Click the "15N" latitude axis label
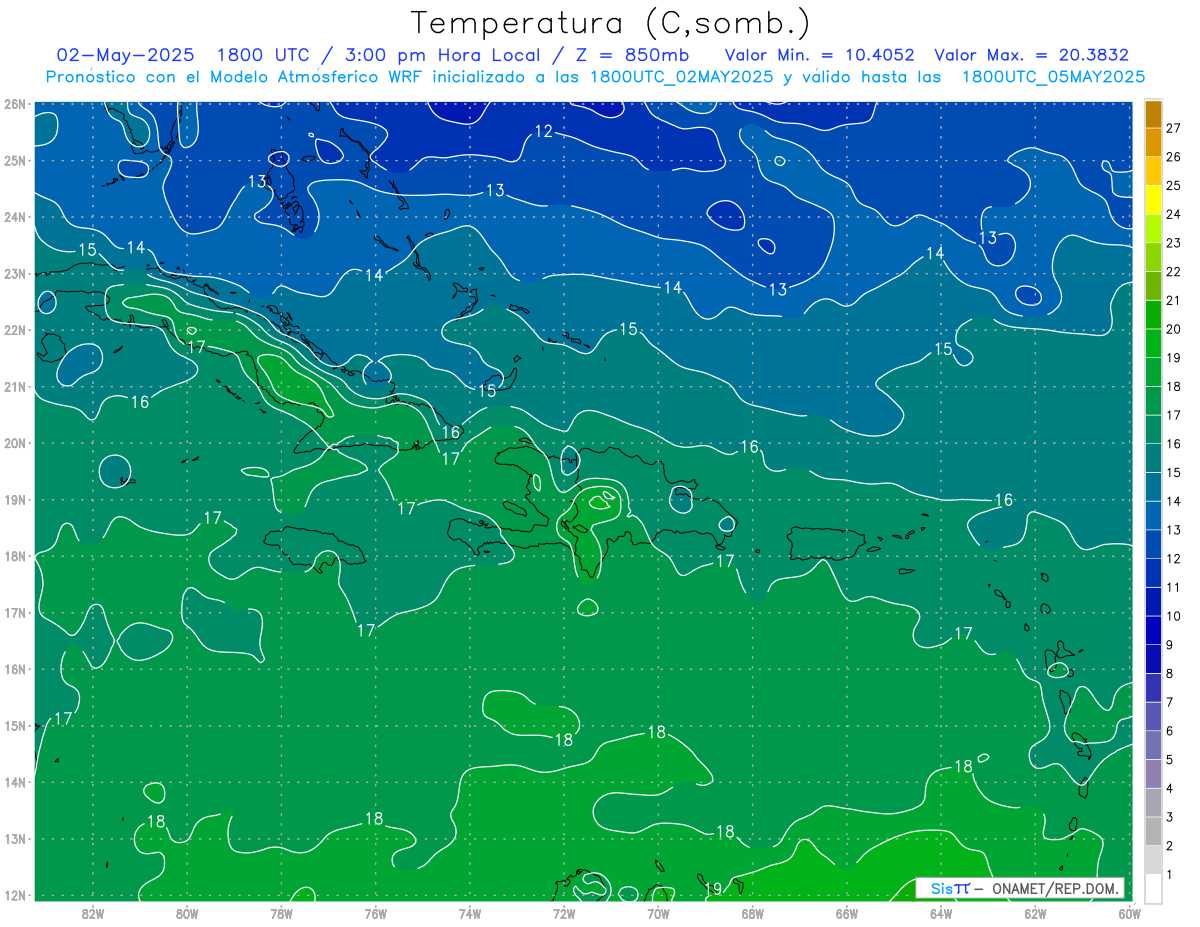The height and width of the screenshot is (927, 1200). click(15, 726)
